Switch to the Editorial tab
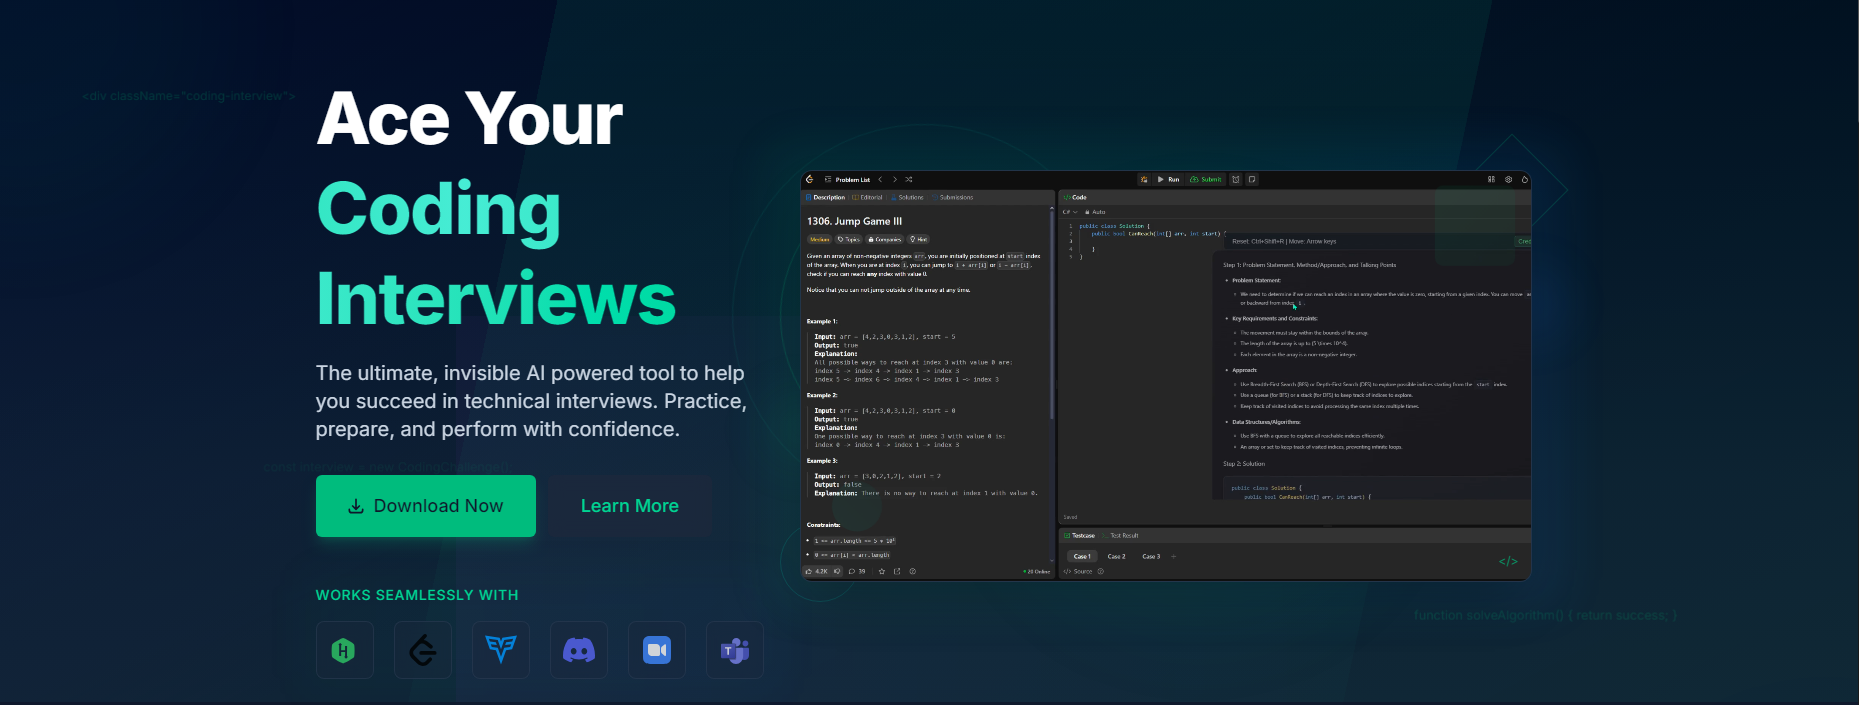 click(x=868, y=198)
